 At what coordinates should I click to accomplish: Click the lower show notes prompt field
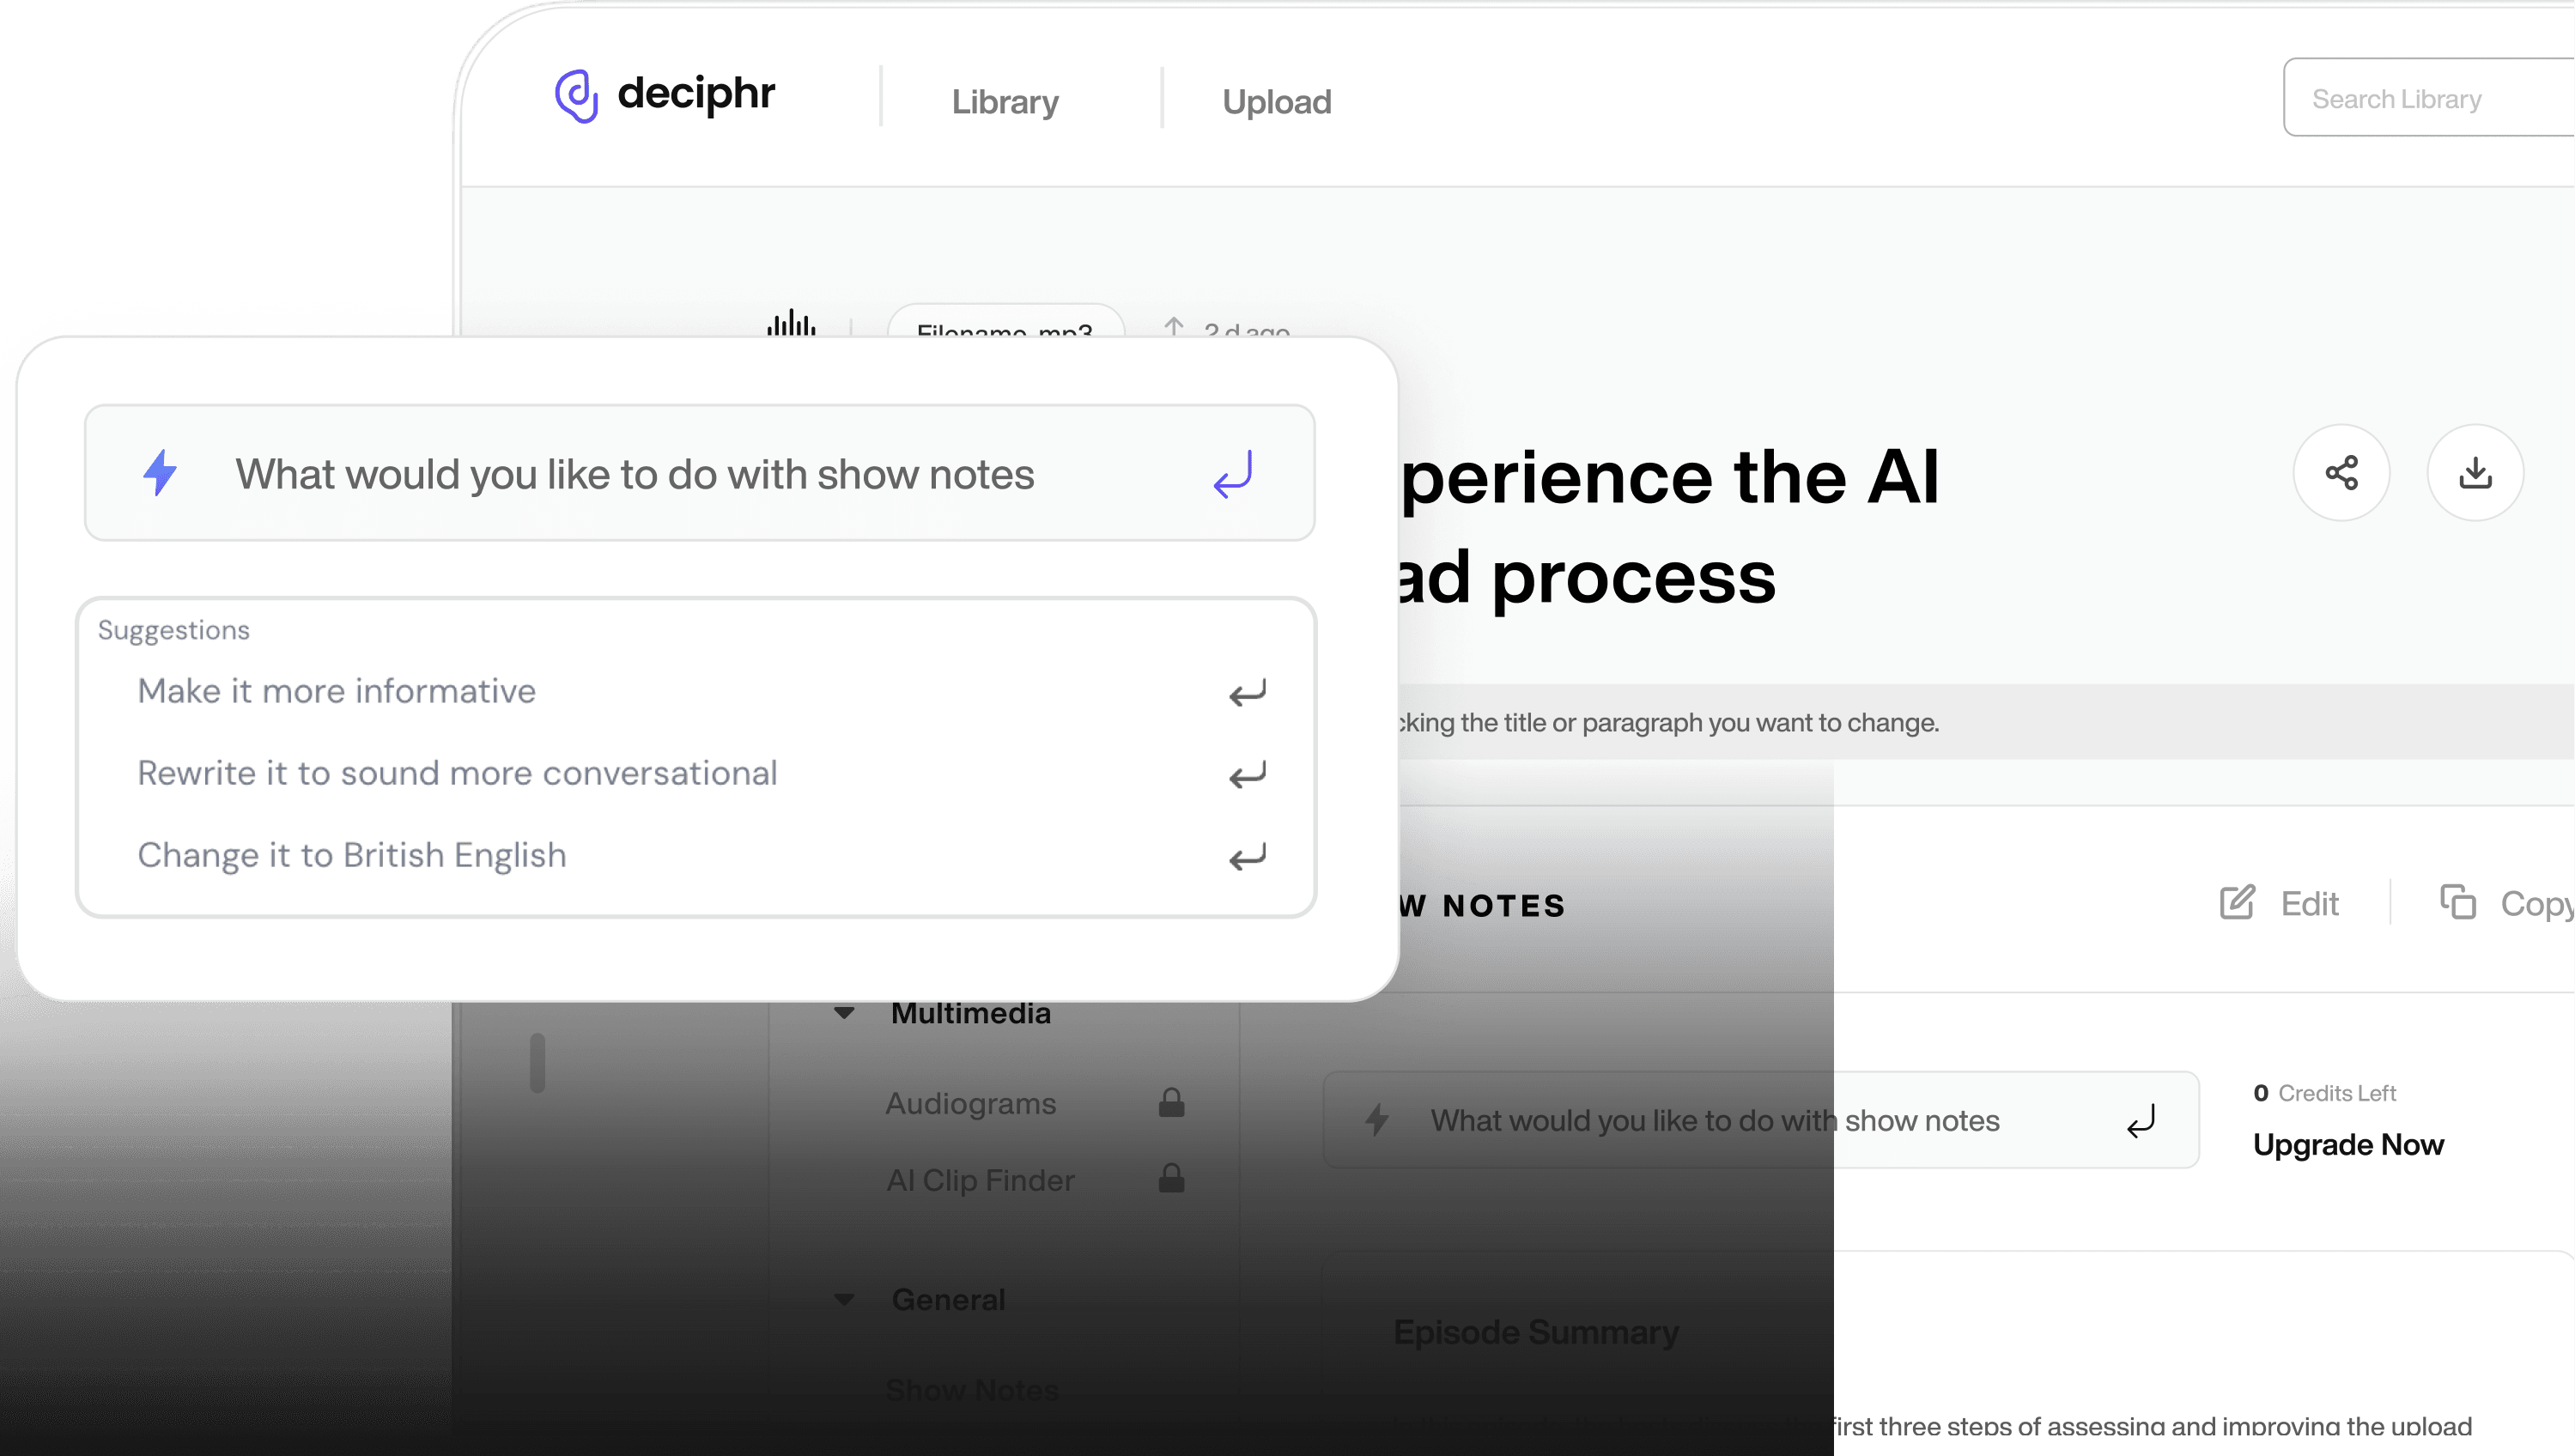[x=1761, y=1120]
